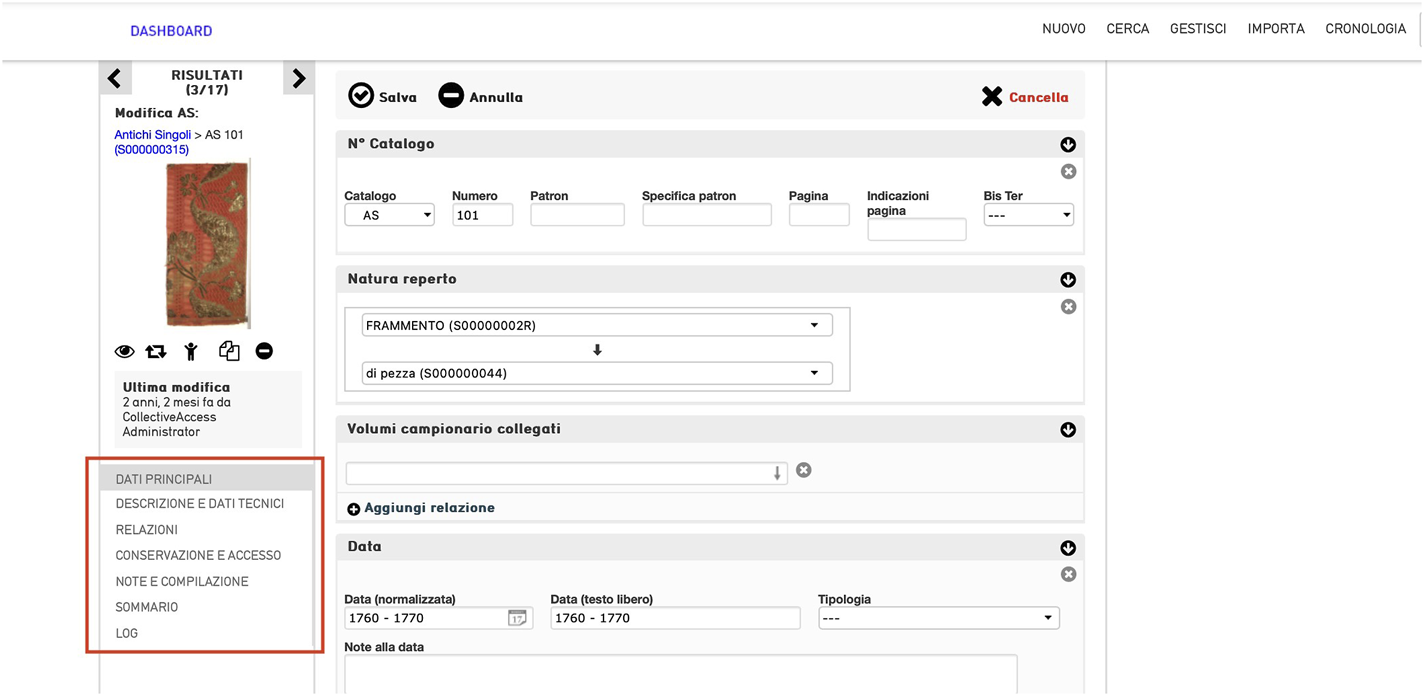
Task: Toggle watch item eye icon
Action: [x=124, y=352]
